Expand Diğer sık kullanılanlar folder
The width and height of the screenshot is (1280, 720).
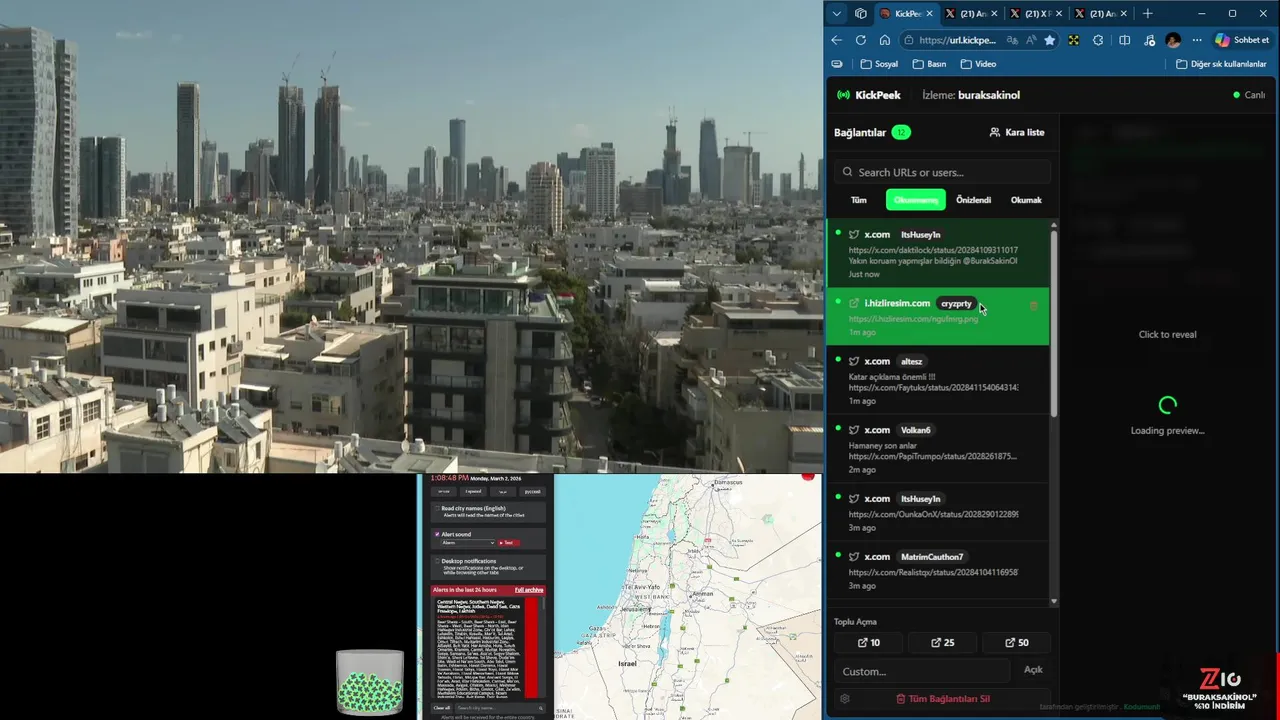(x=1221, y=64)
